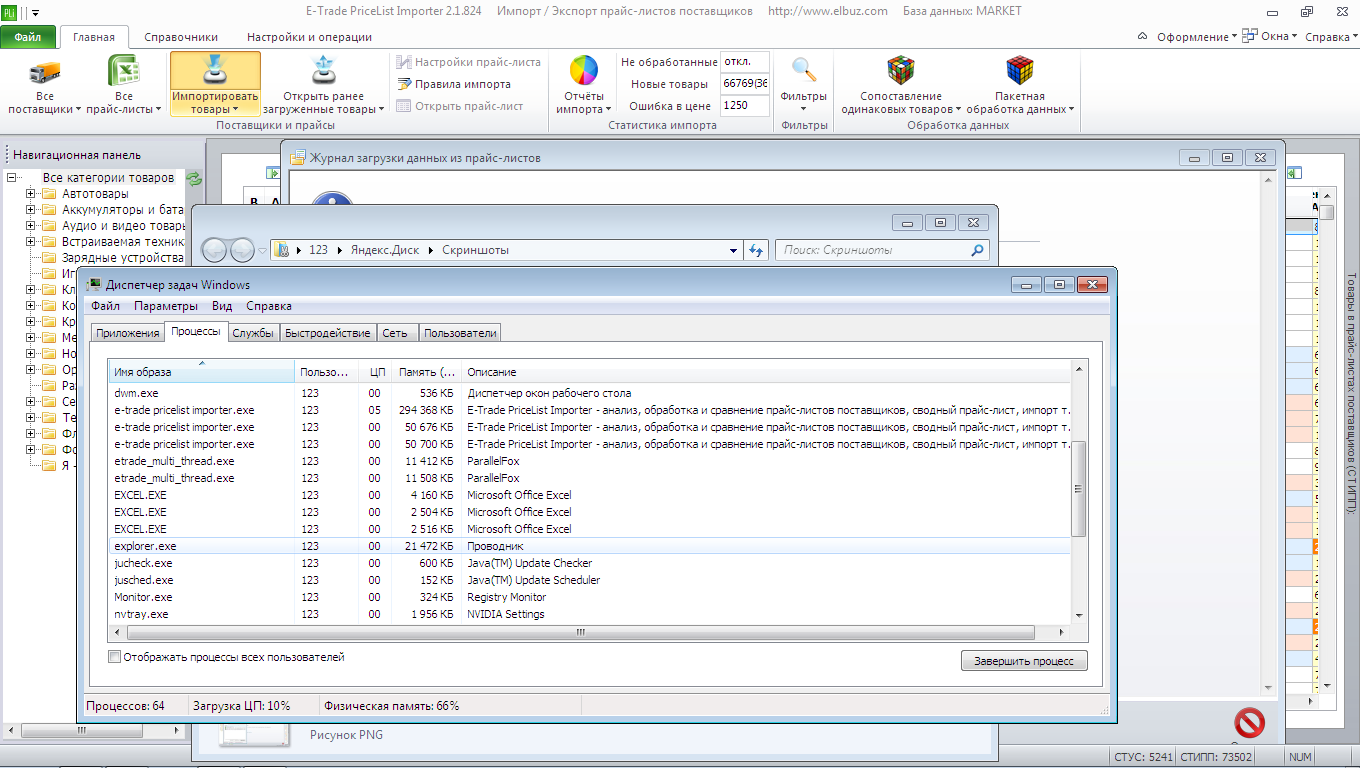Screen dimensions: 1360x768
Task: Open the green Файл tab
Action: click(x=28, y=37)
